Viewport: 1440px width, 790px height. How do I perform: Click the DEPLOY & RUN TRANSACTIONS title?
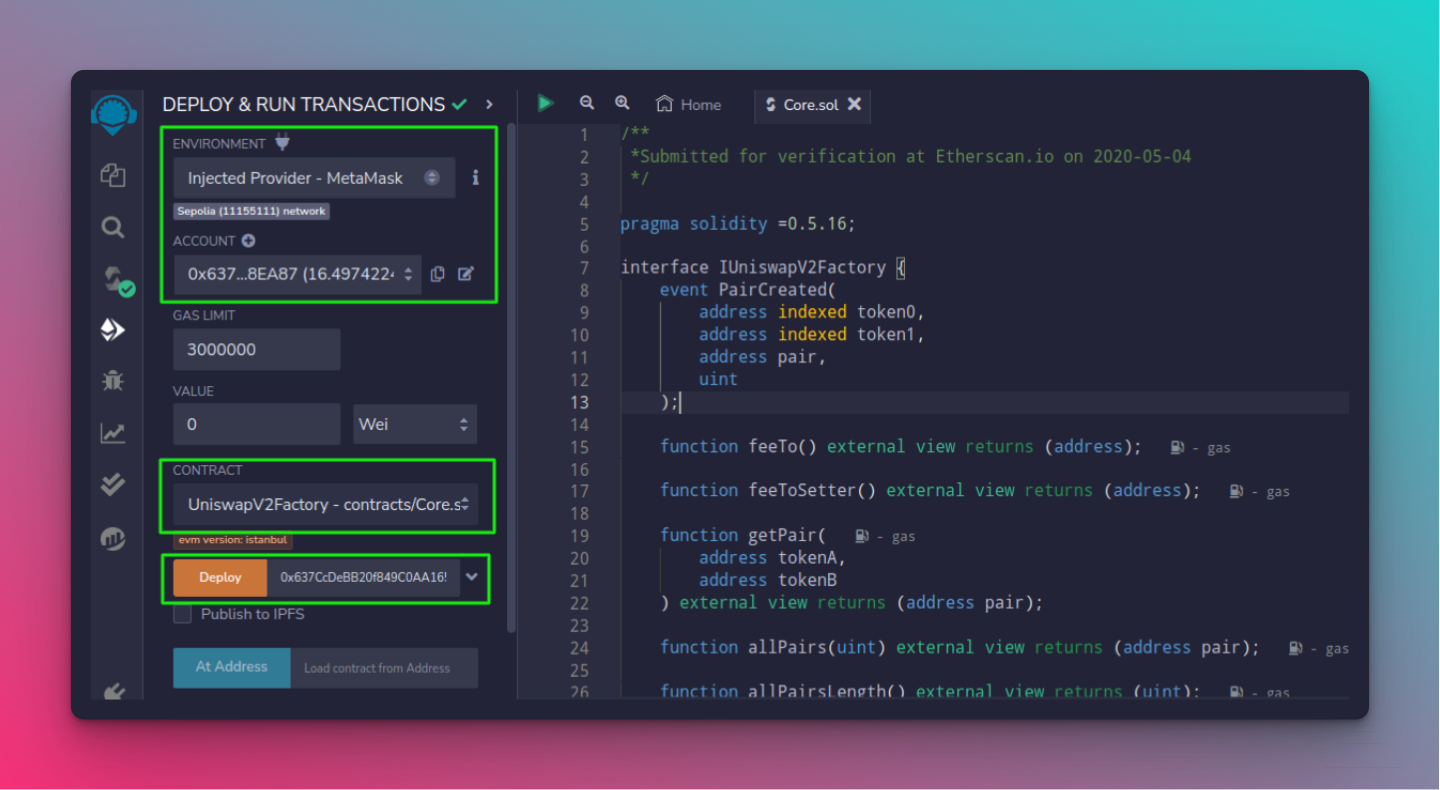[304, 104]
